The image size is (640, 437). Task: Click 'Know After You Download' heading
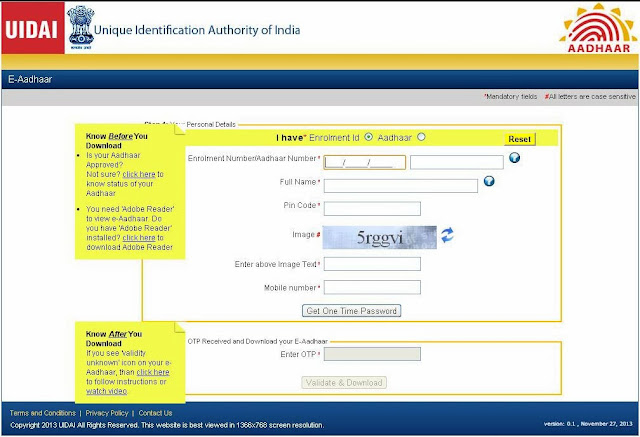[x=114, y=339]
